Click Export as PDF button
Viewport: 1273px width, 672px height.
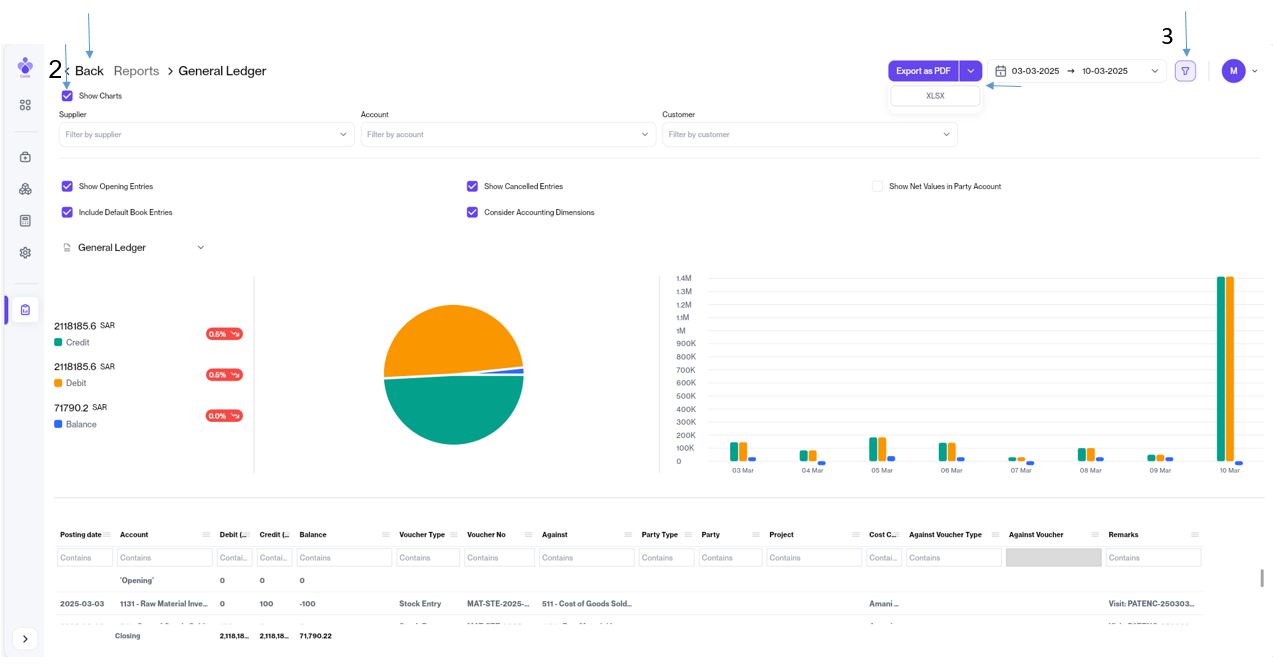pyautogui.click(x=922, y=71)
